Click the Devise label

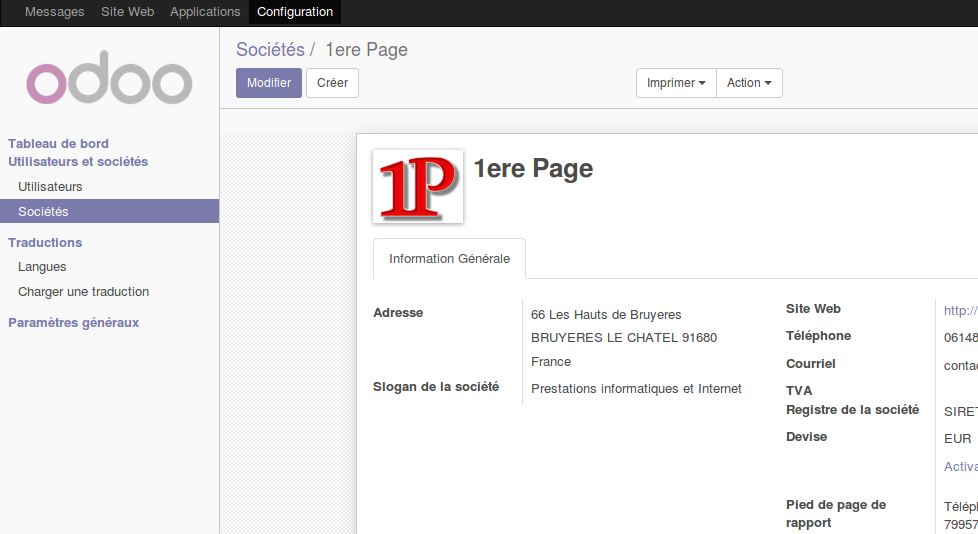point(806,437)
